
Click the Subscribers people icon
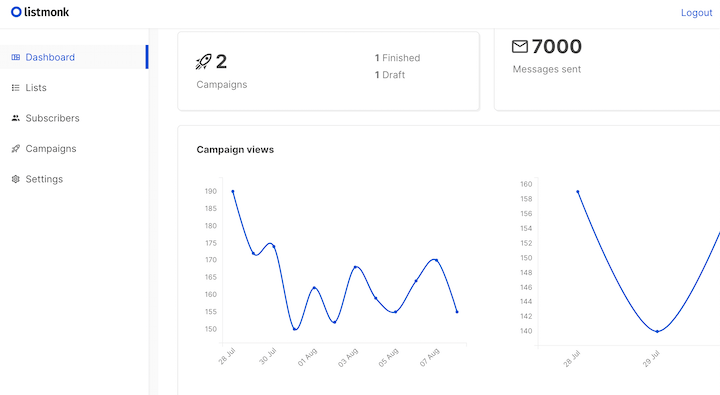point(16,118)
